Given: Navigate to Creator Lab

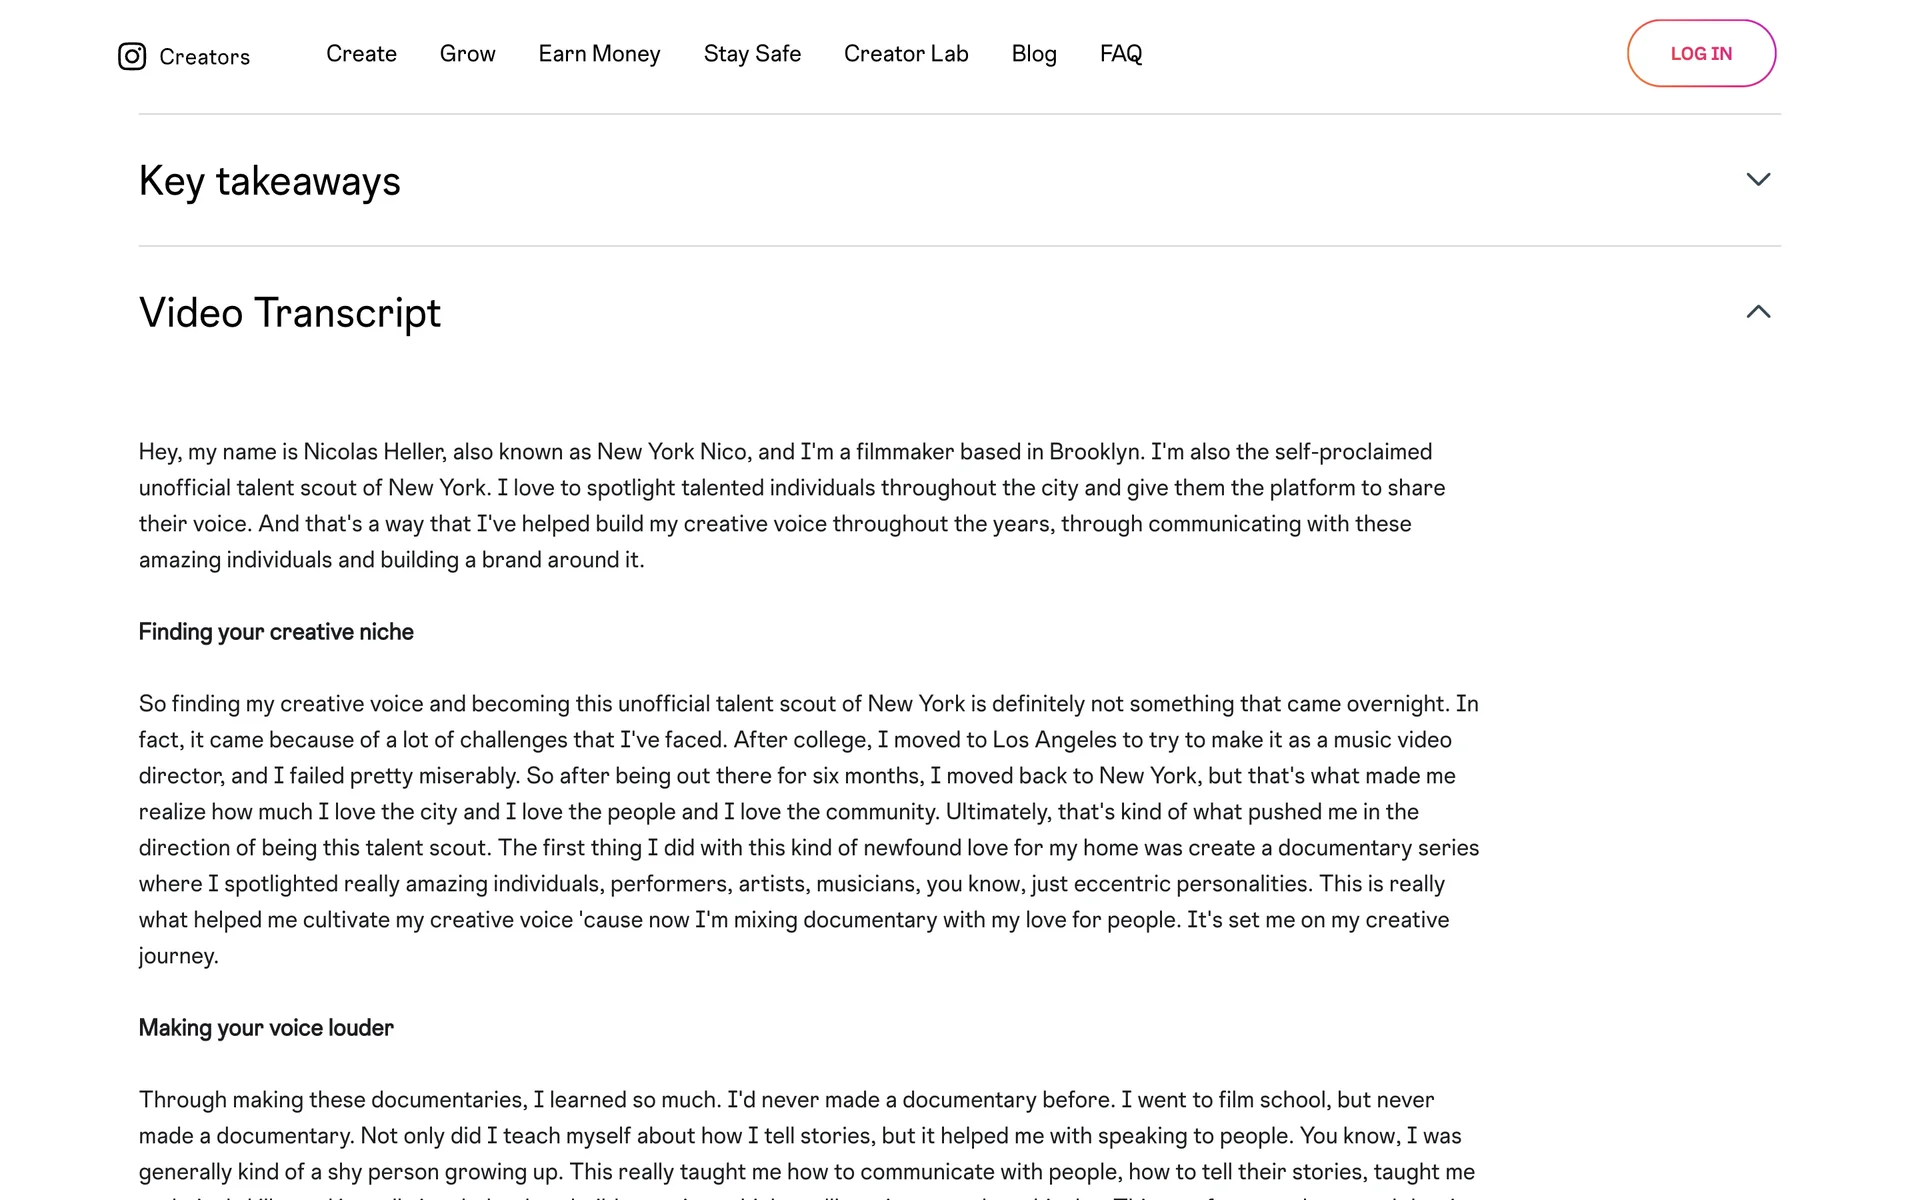Looking at the screenshot, I should 906,54.
